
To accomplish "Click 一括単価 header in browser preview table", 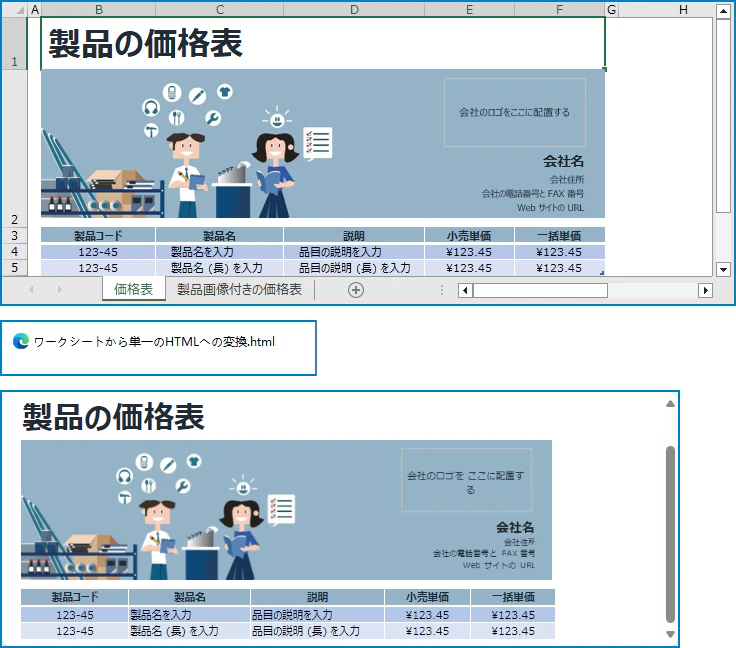I will [x=513, y=597].
